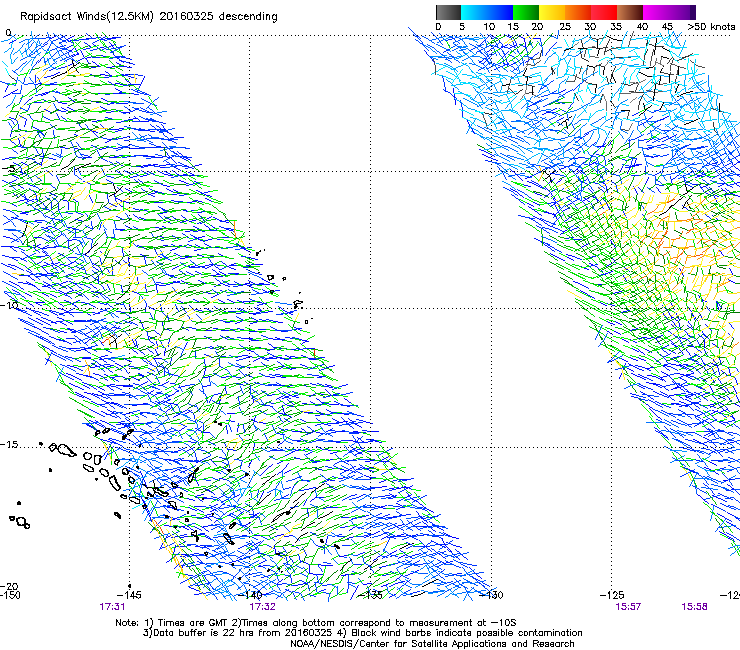The width and height of the screenshot is (740, 650).
Task: Click the yellow 20-25 knots legend swatch
Action: 552,12
